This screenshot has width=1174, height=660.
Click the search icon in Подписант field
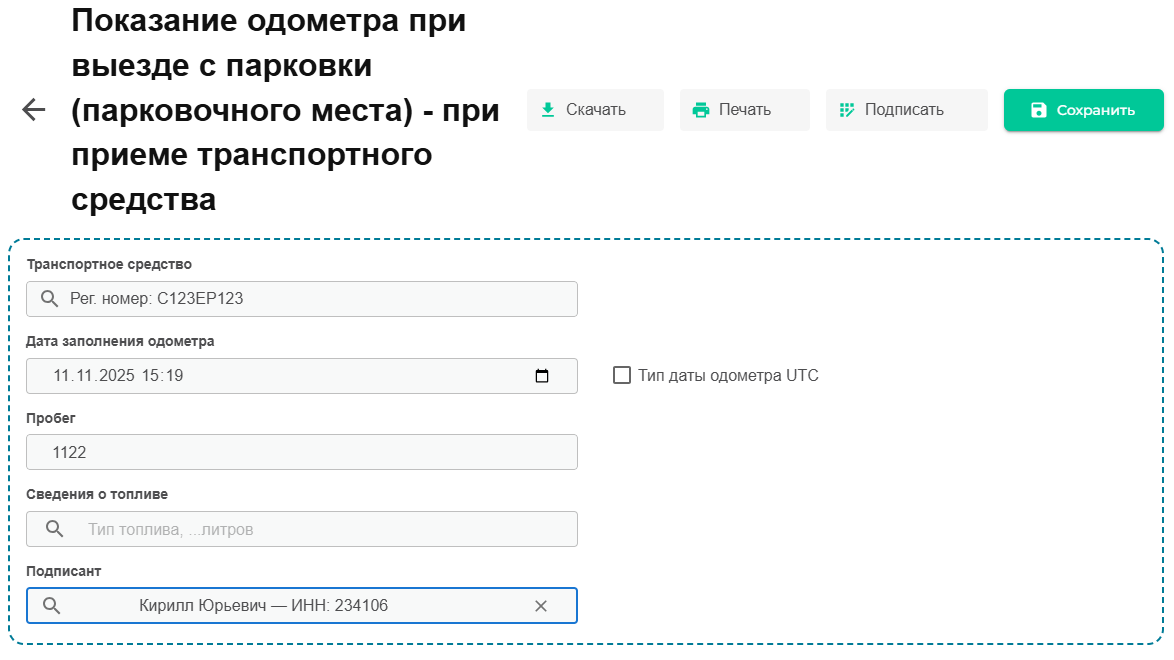tap(51, 606)
